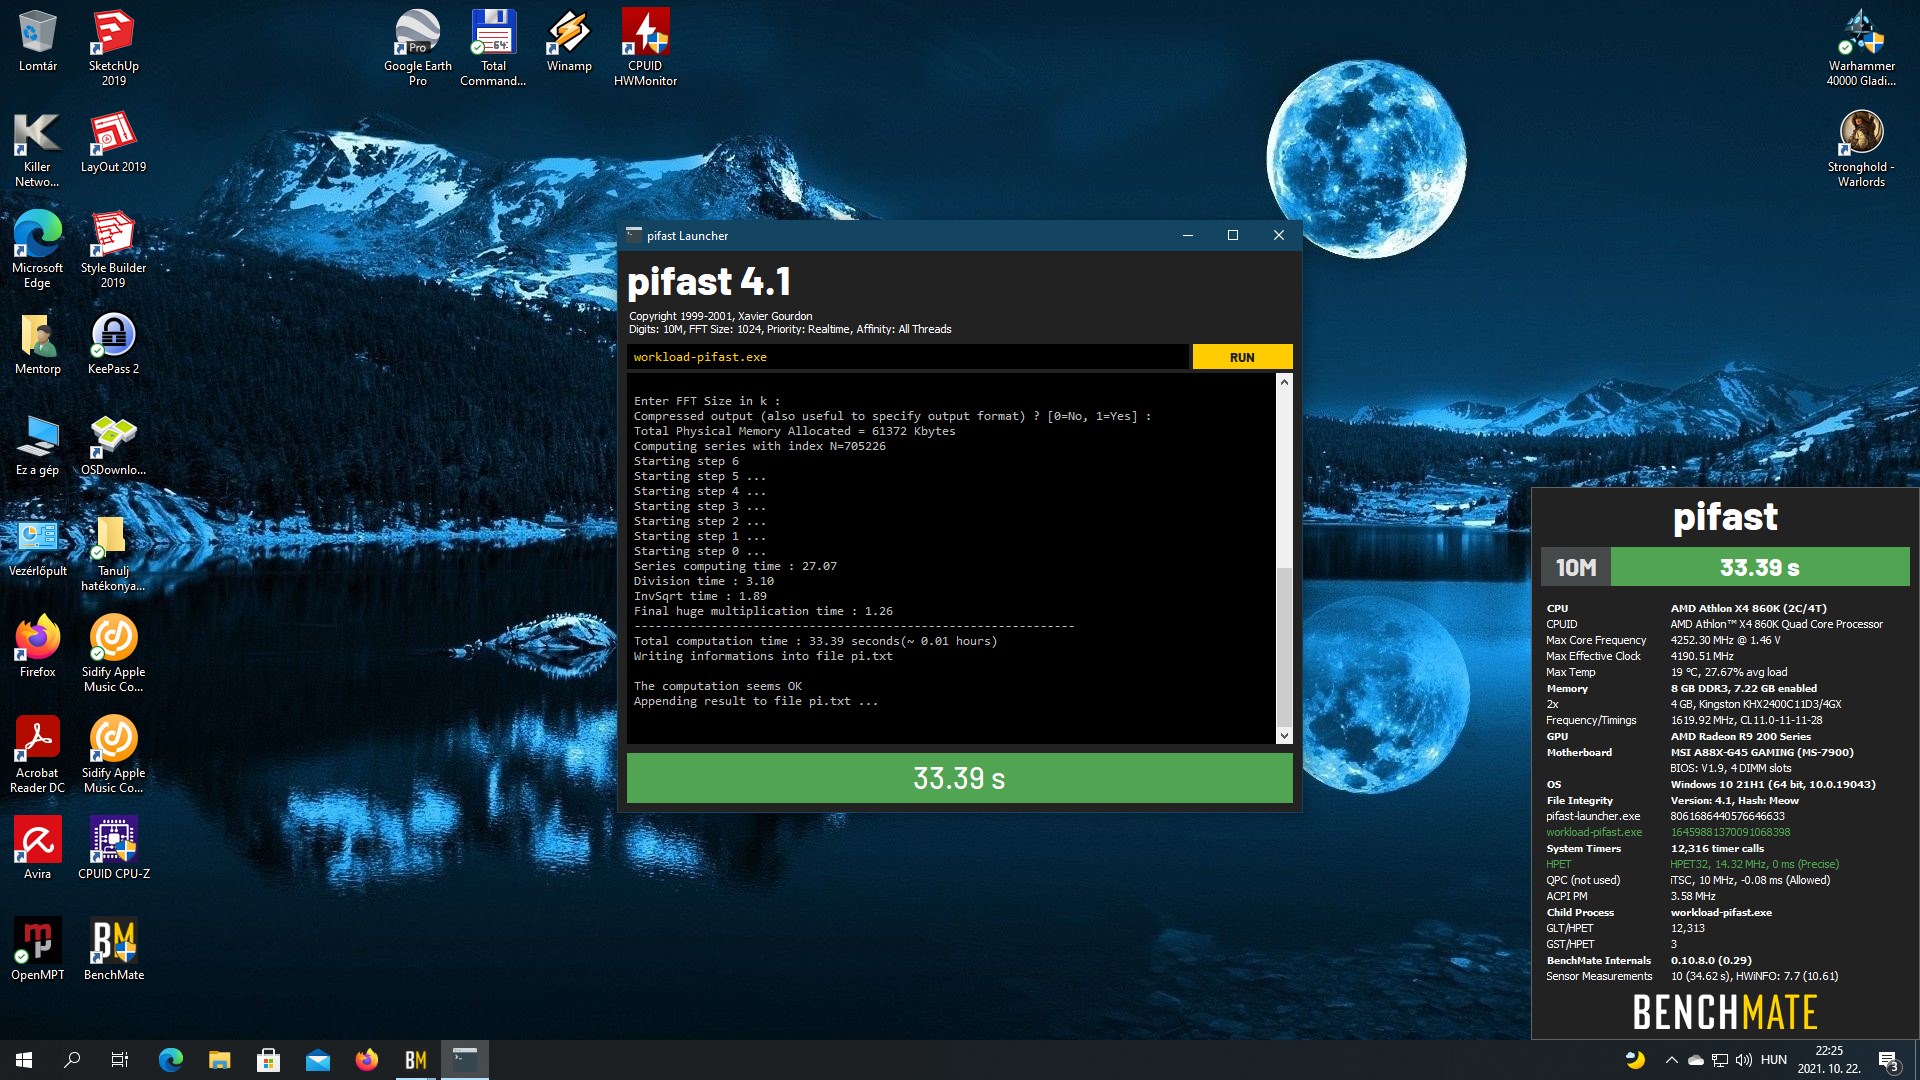Open the Lomtár recycle bin icon
This screenshot has width=1920, height=1080.
pyautogui.click(x=38, y=41)
